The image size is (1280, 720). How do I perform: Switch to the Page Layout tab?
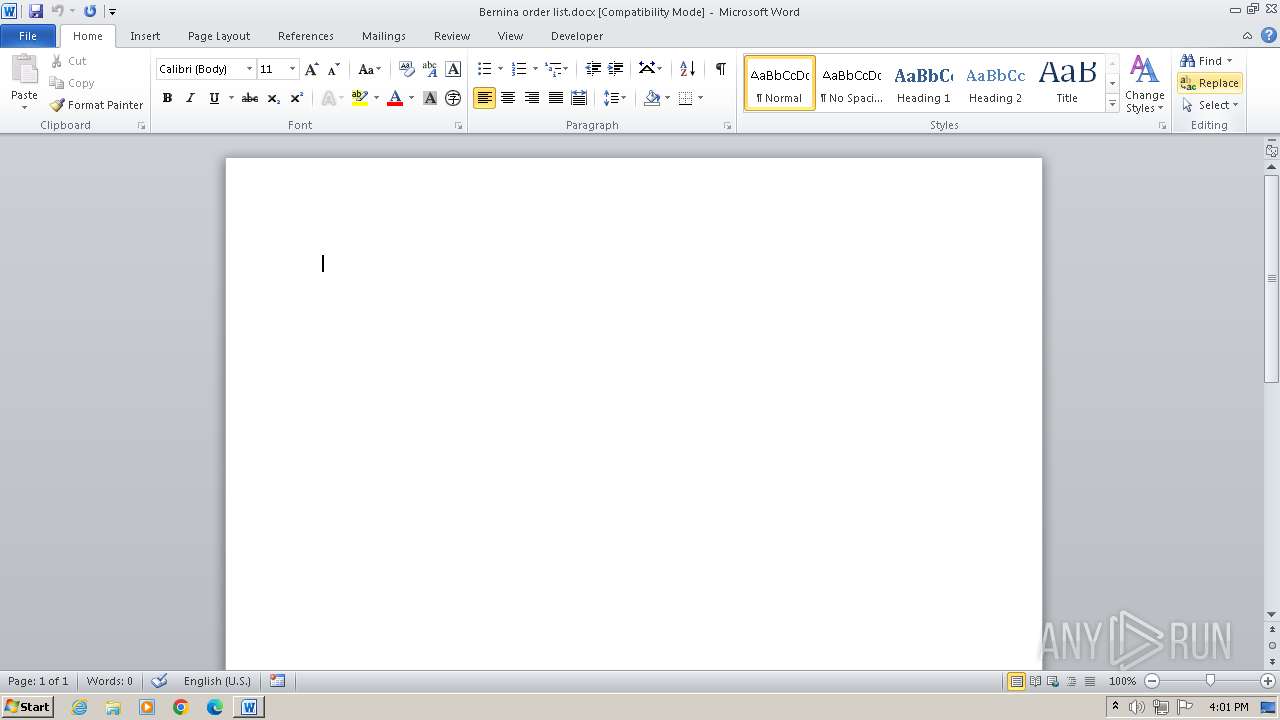click(x=219, y=36)
